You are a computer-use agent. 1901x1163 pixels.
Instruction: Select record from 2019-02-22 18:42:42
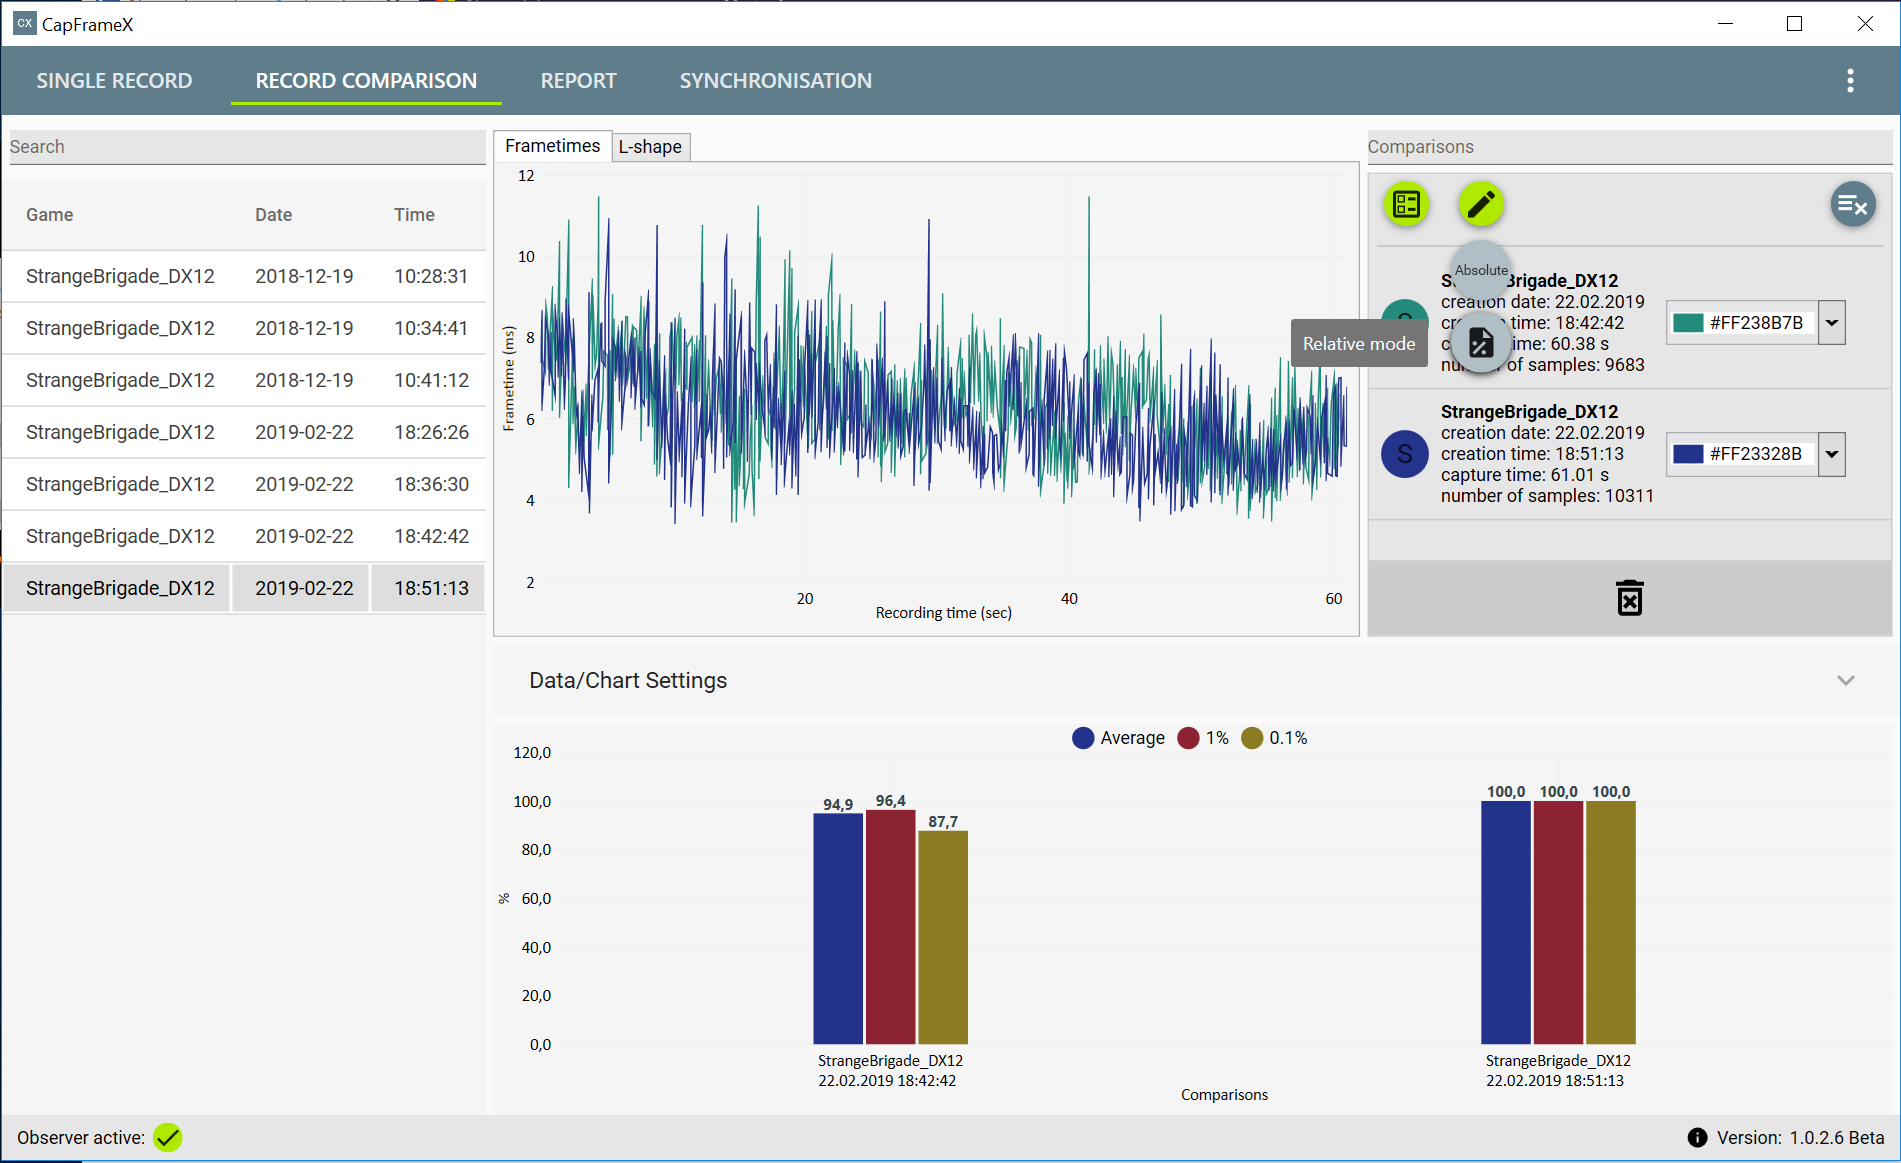click(x=244, y=536)
